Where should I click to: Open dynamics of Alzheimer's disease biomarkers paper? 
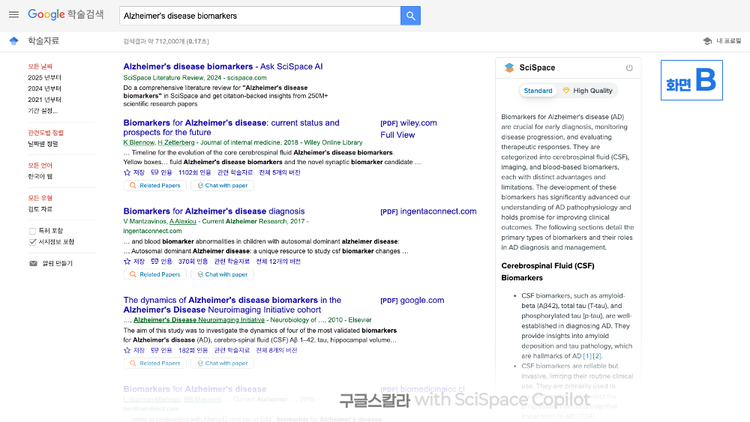[x=232, y=305]
